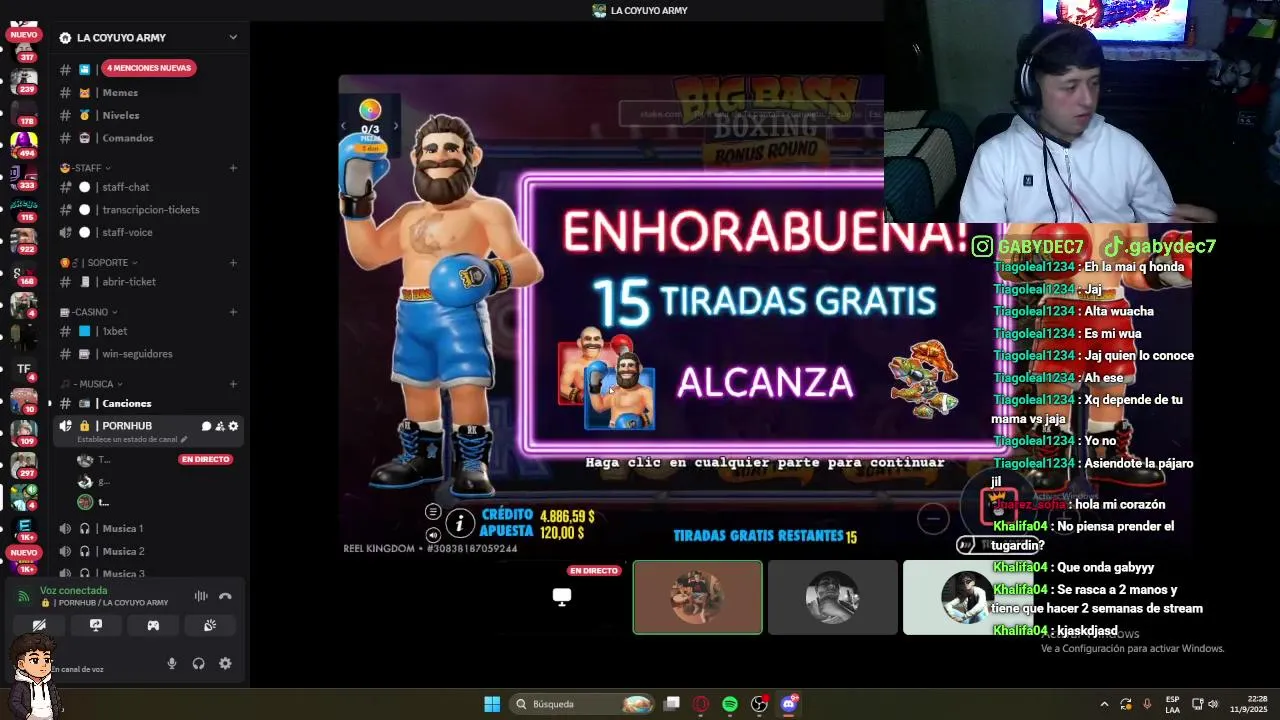Jump to 4 menciones nuevas

(x=150, y=68)
